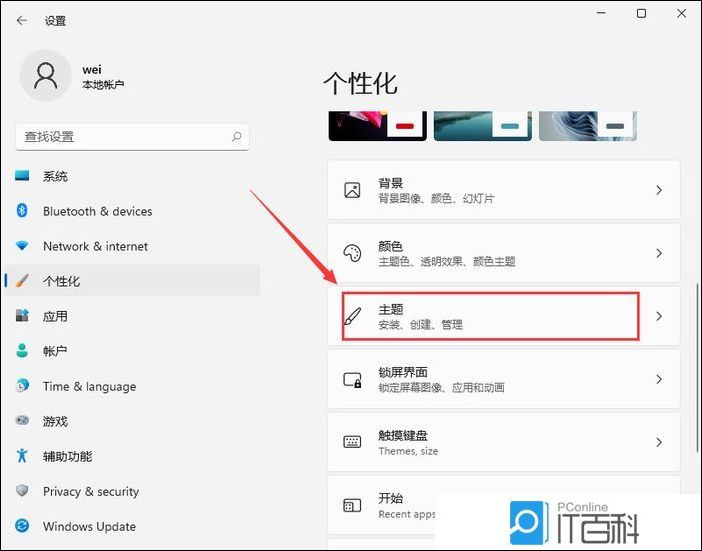Open Privacy & security settings
Screen dimensions: 702x551
[x=133, y=491]
